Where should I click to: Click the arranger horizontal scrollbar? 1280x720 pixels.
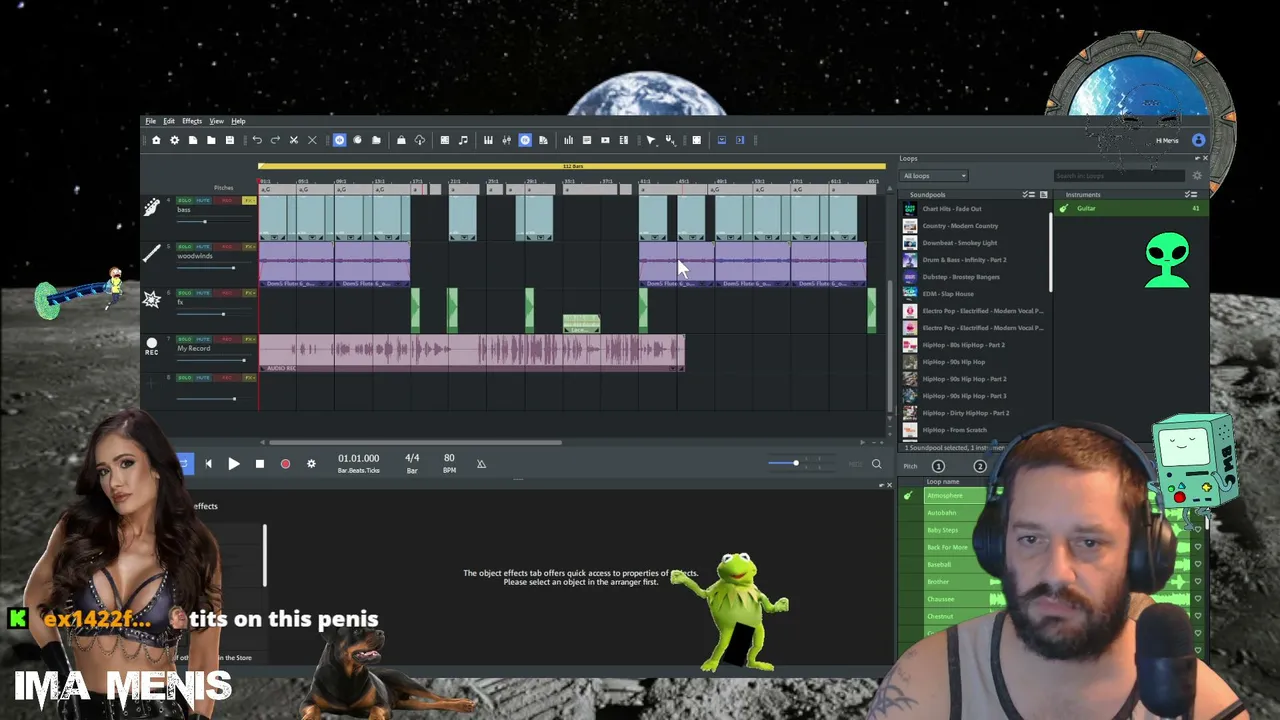click(415, 442)
